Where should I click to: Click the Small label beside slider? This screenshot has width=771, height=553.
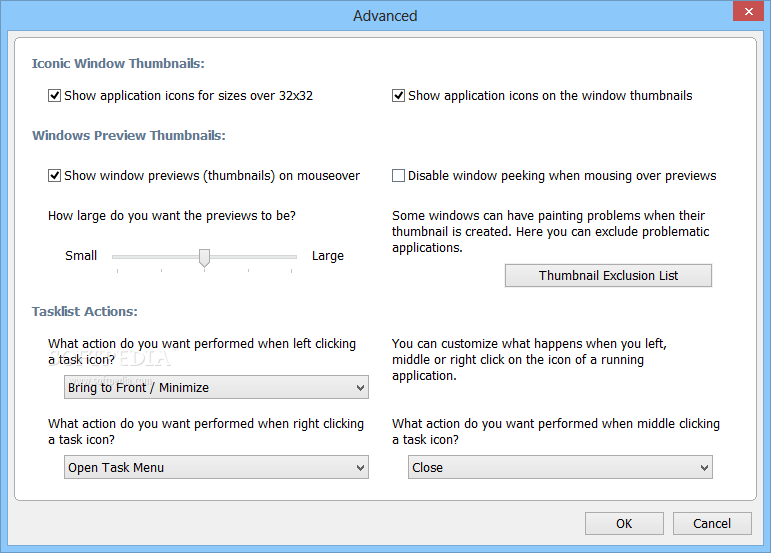coord(81,256)
